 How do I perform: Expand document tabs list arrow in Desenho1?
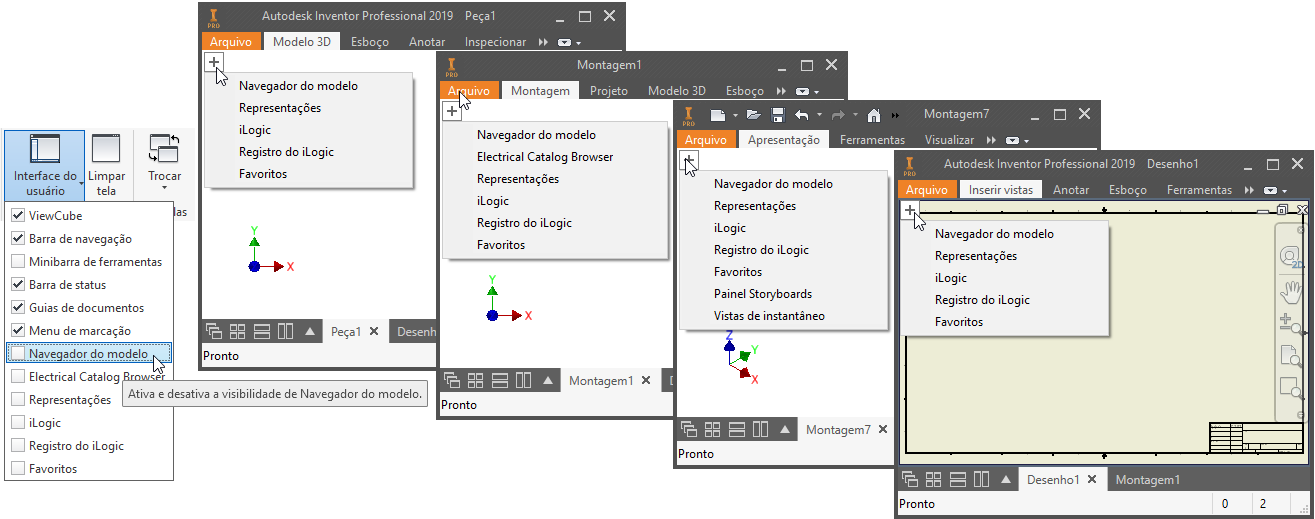coord(1006,480)
